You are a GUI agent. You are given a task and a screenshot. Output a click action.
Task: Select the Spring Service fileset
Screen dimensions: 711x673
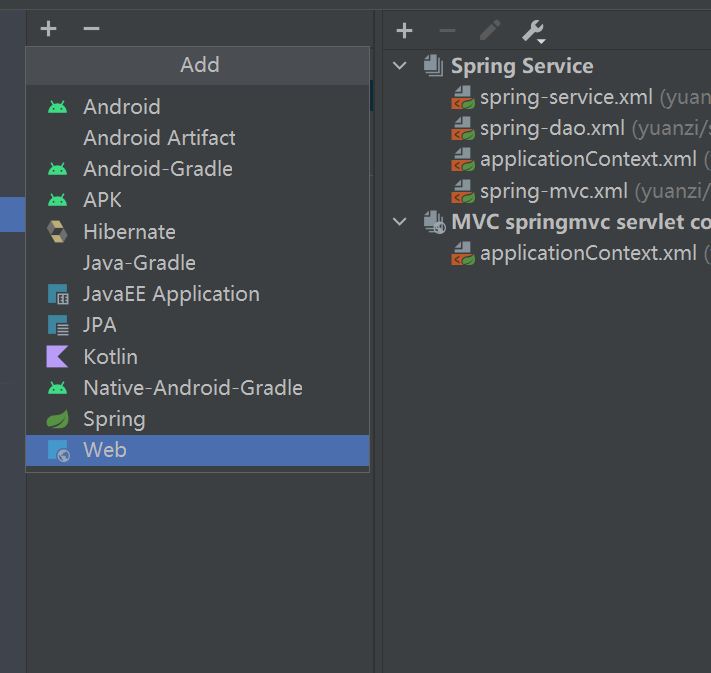pos(522,66)
